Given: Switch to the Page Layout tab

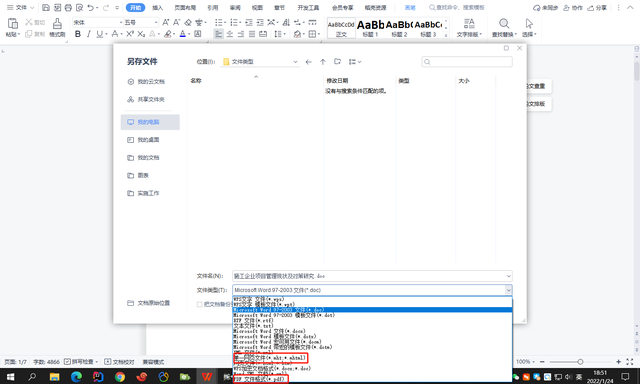Looking at the screenshot, I should (x=185, y=8).
